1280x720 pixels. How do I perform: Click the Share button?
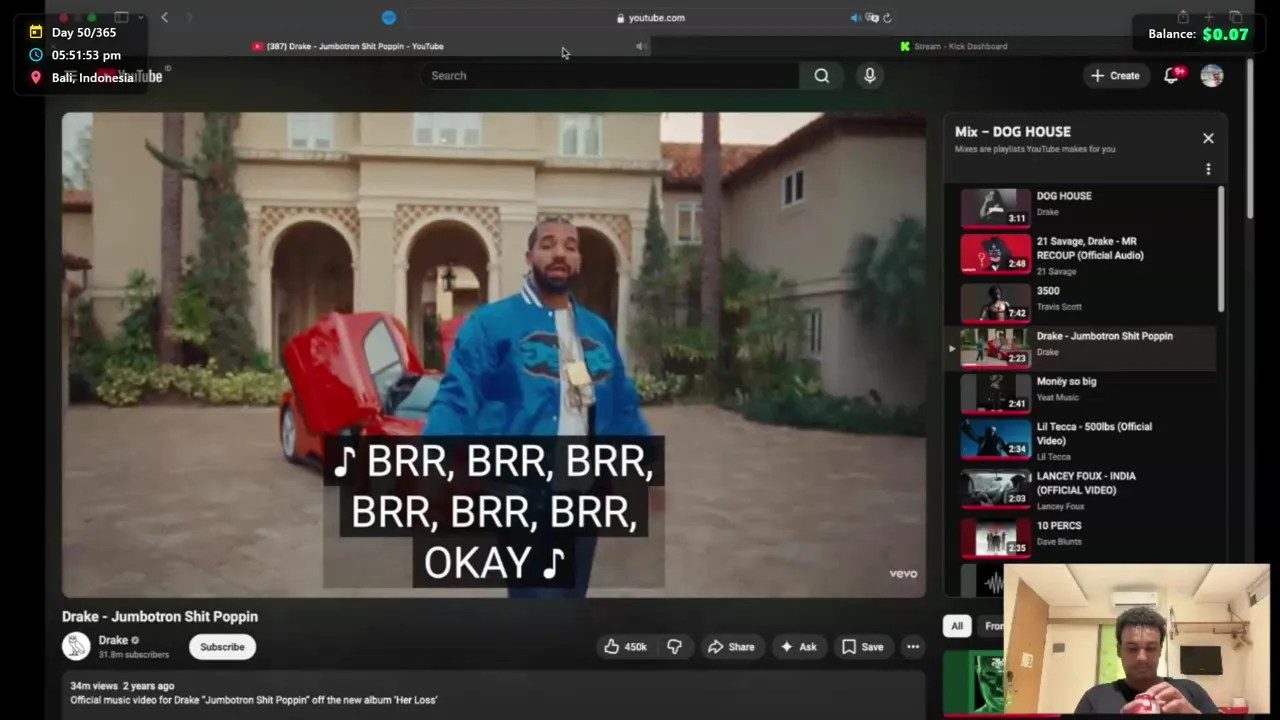tap(731, 647)
